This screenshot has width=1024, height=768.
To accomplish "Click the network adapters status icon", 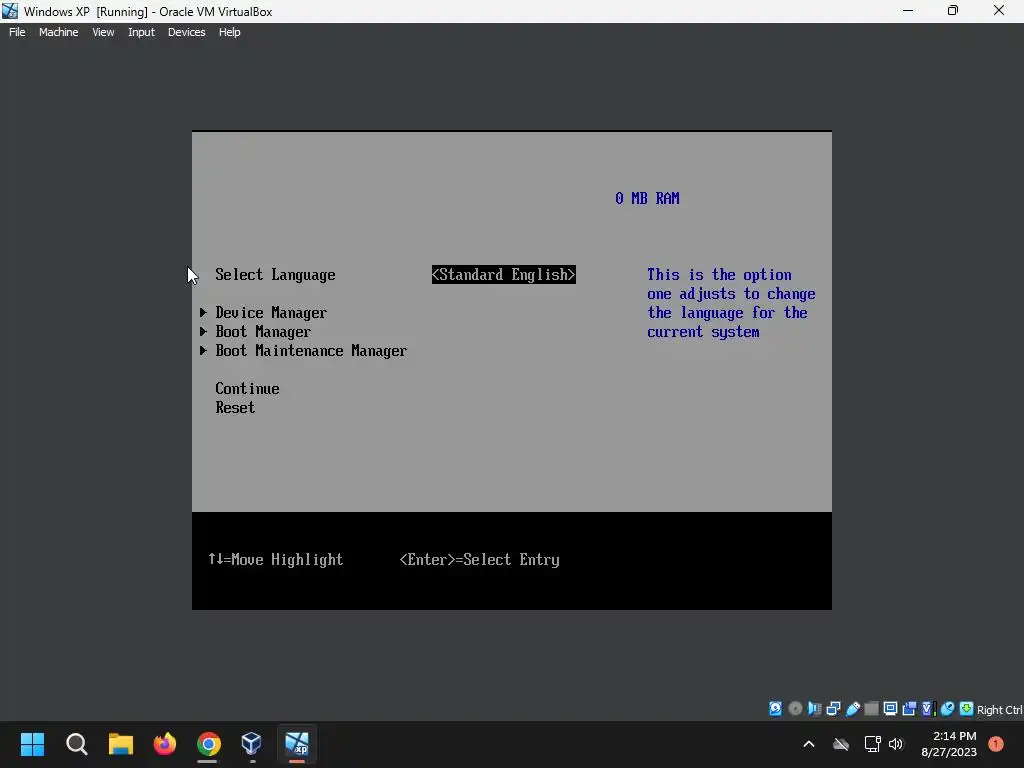I will tap(833, 709).
